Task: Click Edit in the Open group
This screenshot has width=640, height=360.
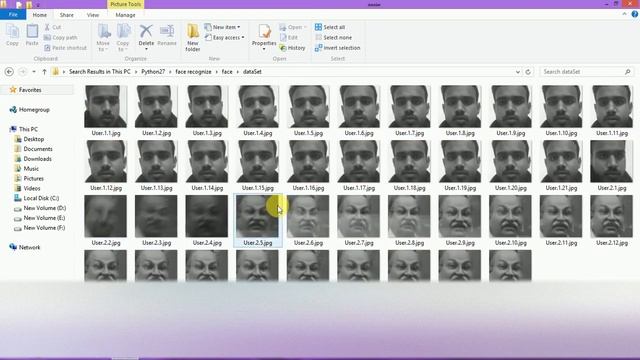Action: click(x=289, y=38)
